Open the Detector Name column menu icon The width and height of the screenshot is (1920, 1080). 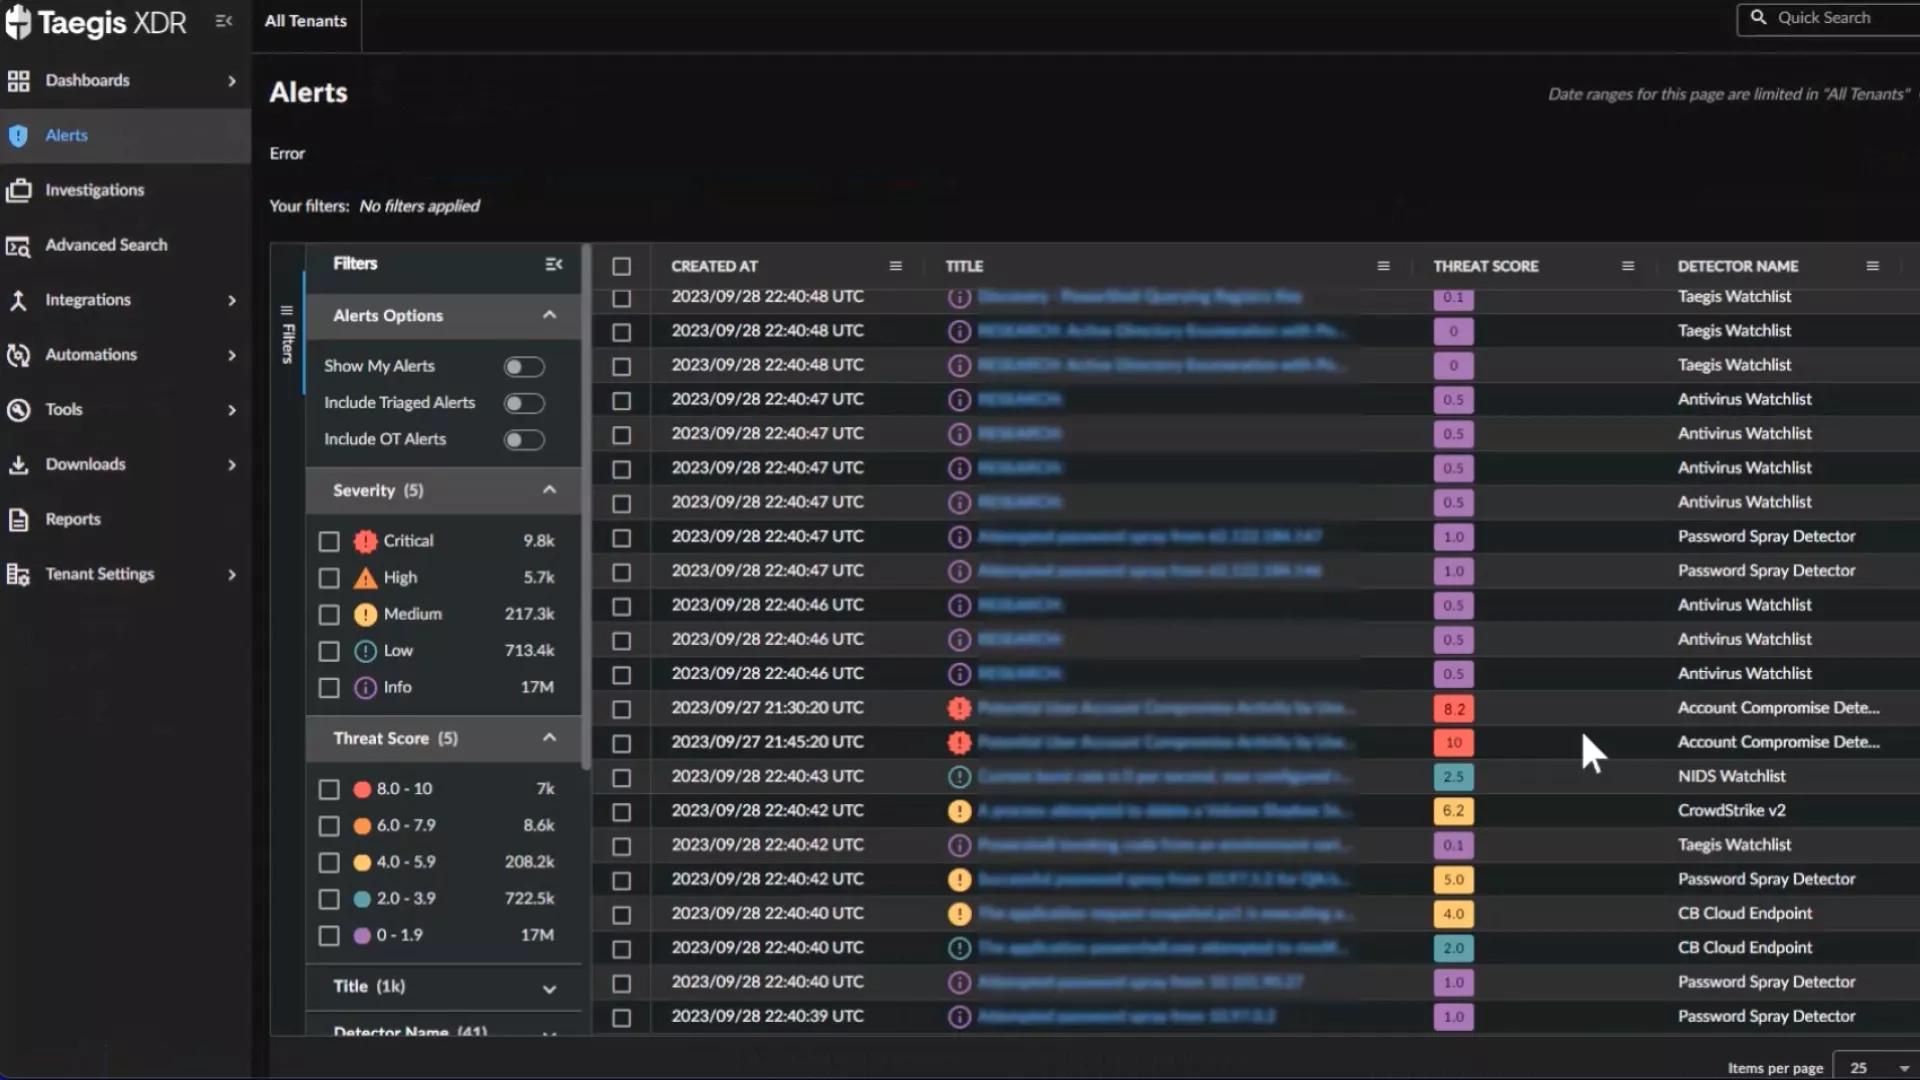click(1872, 266)
